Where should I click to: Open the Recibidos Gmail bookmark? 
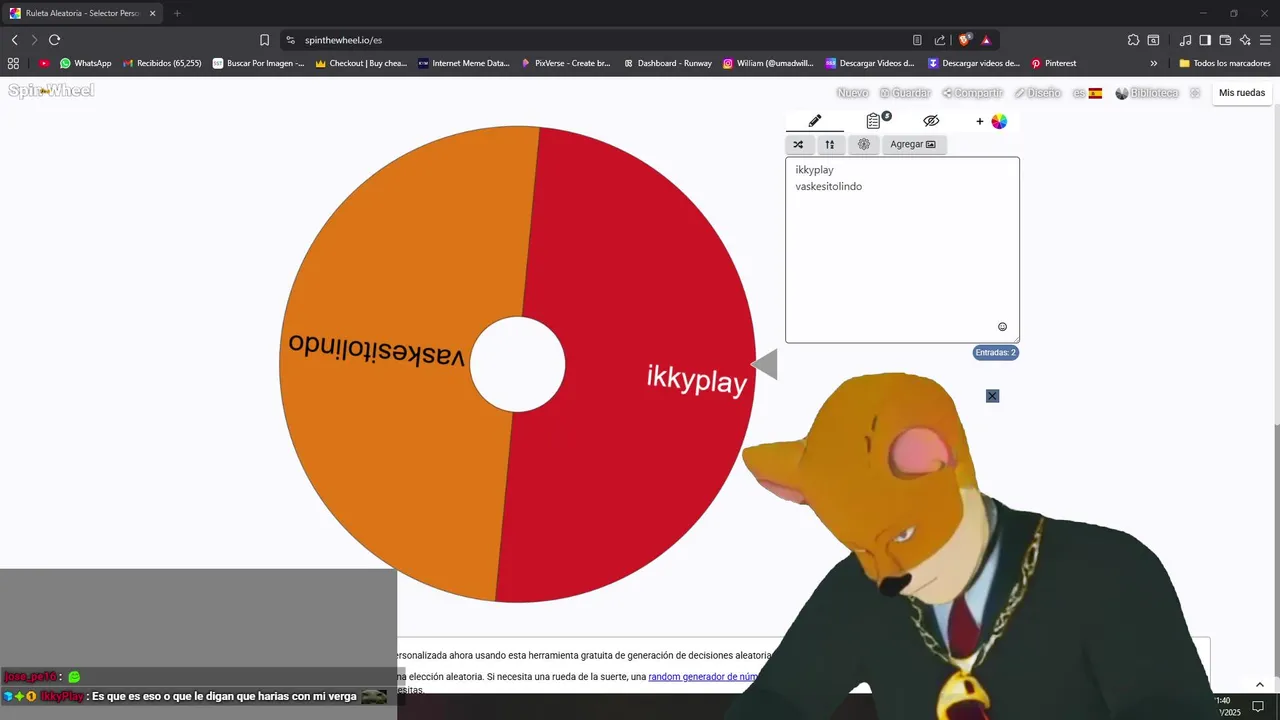pyautogui.click(x=162, y=63)
